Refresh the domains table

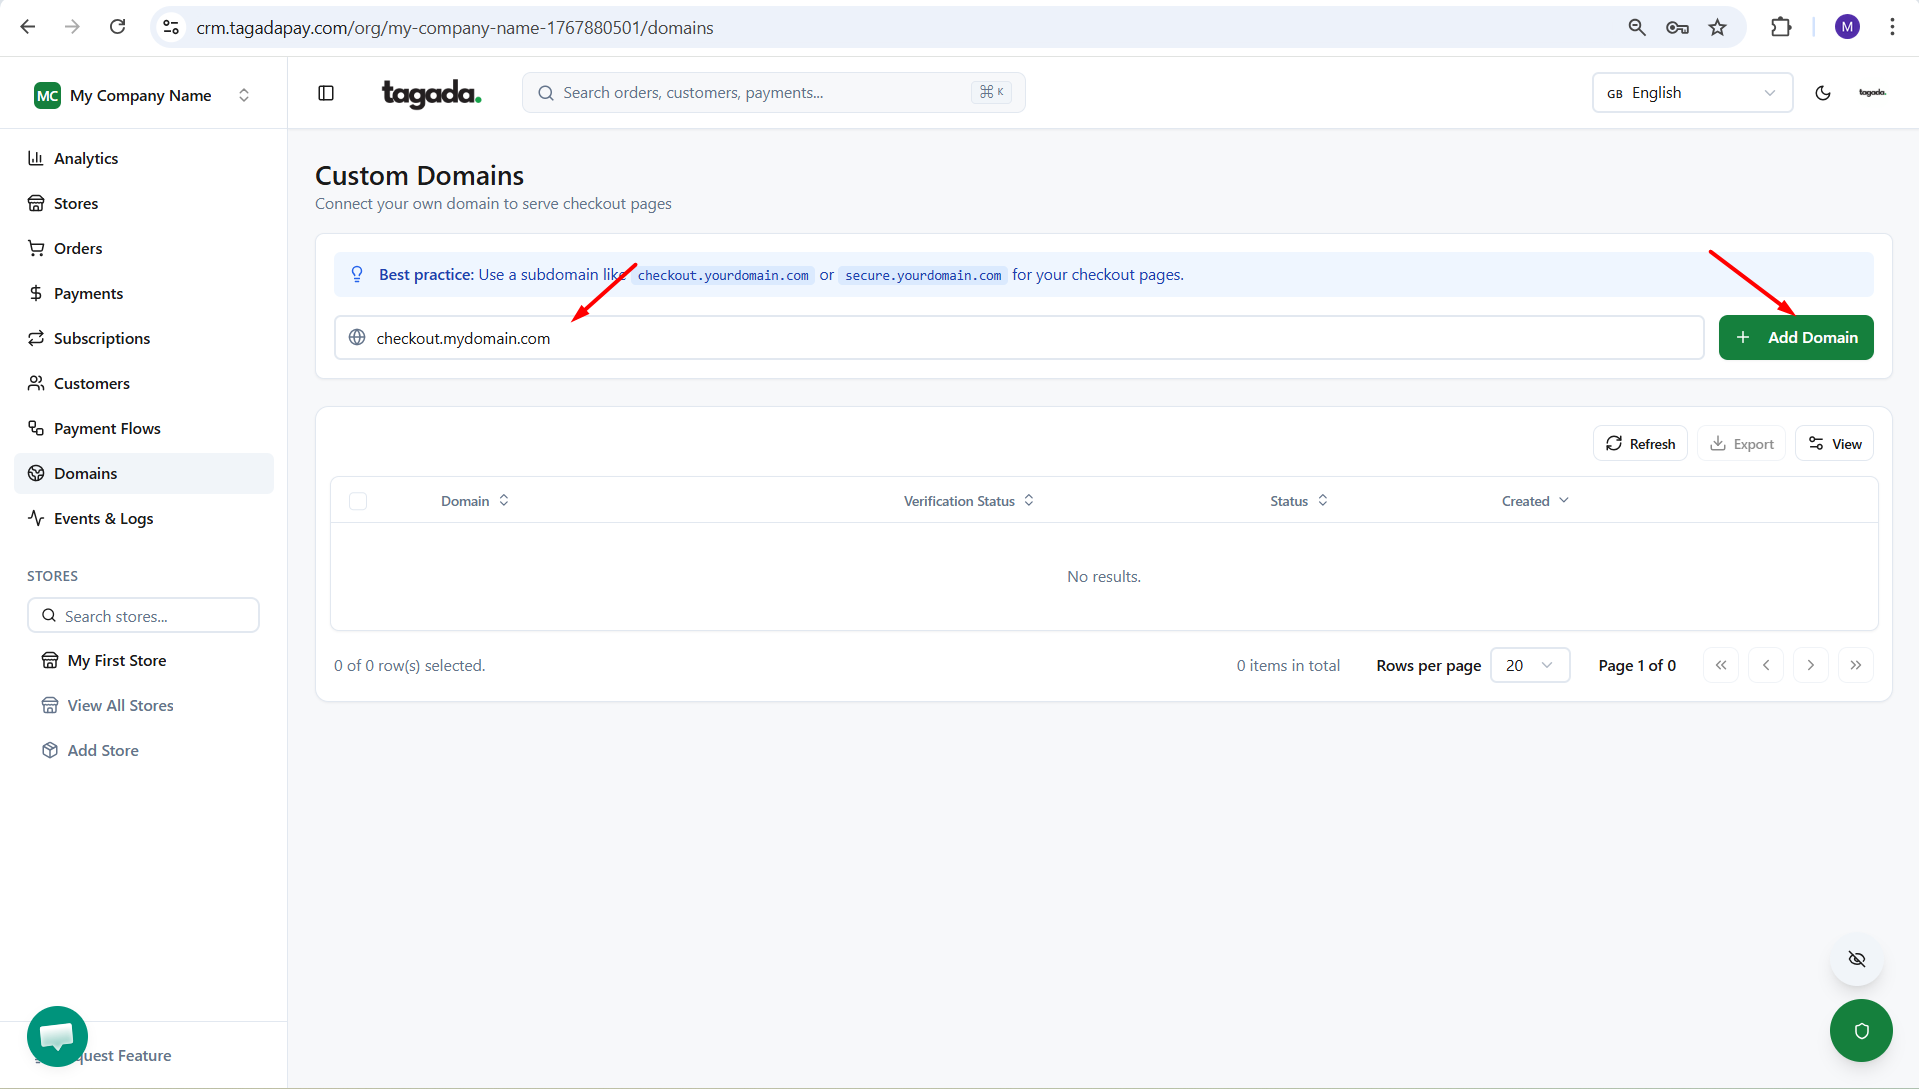[1640, 444]
